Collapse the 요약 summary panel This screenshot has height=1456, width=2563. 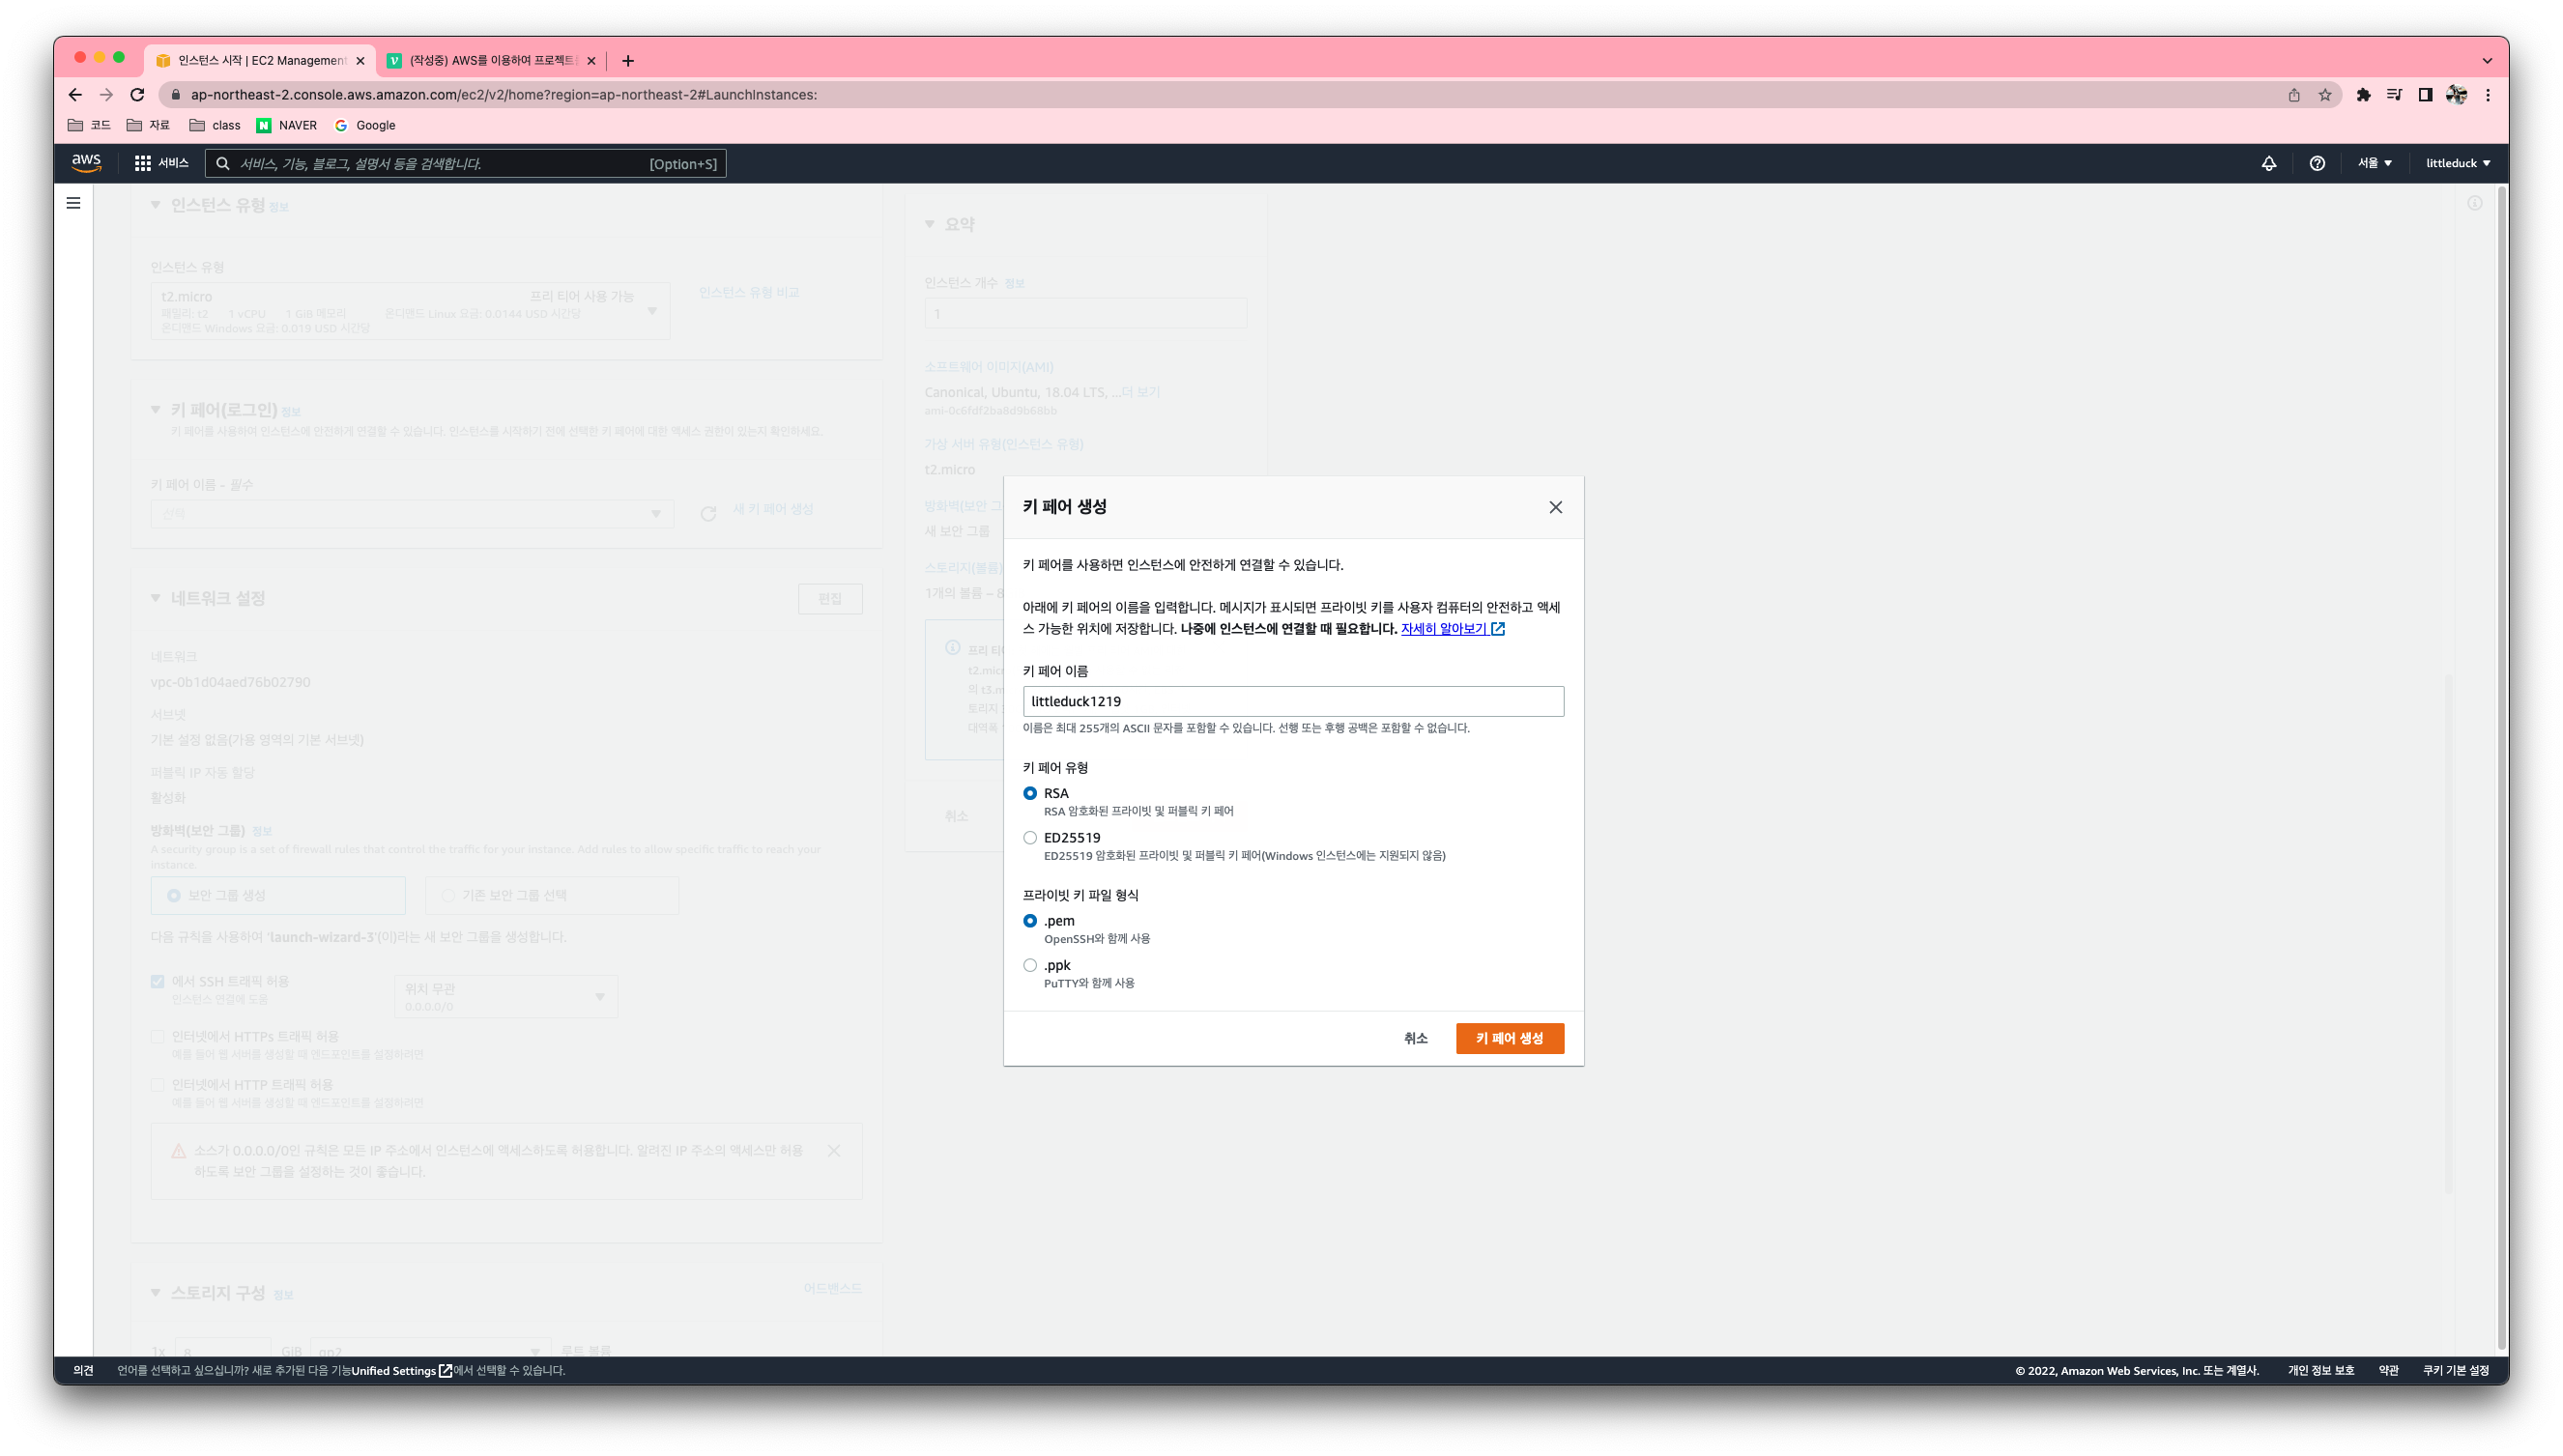pos(929,224)
